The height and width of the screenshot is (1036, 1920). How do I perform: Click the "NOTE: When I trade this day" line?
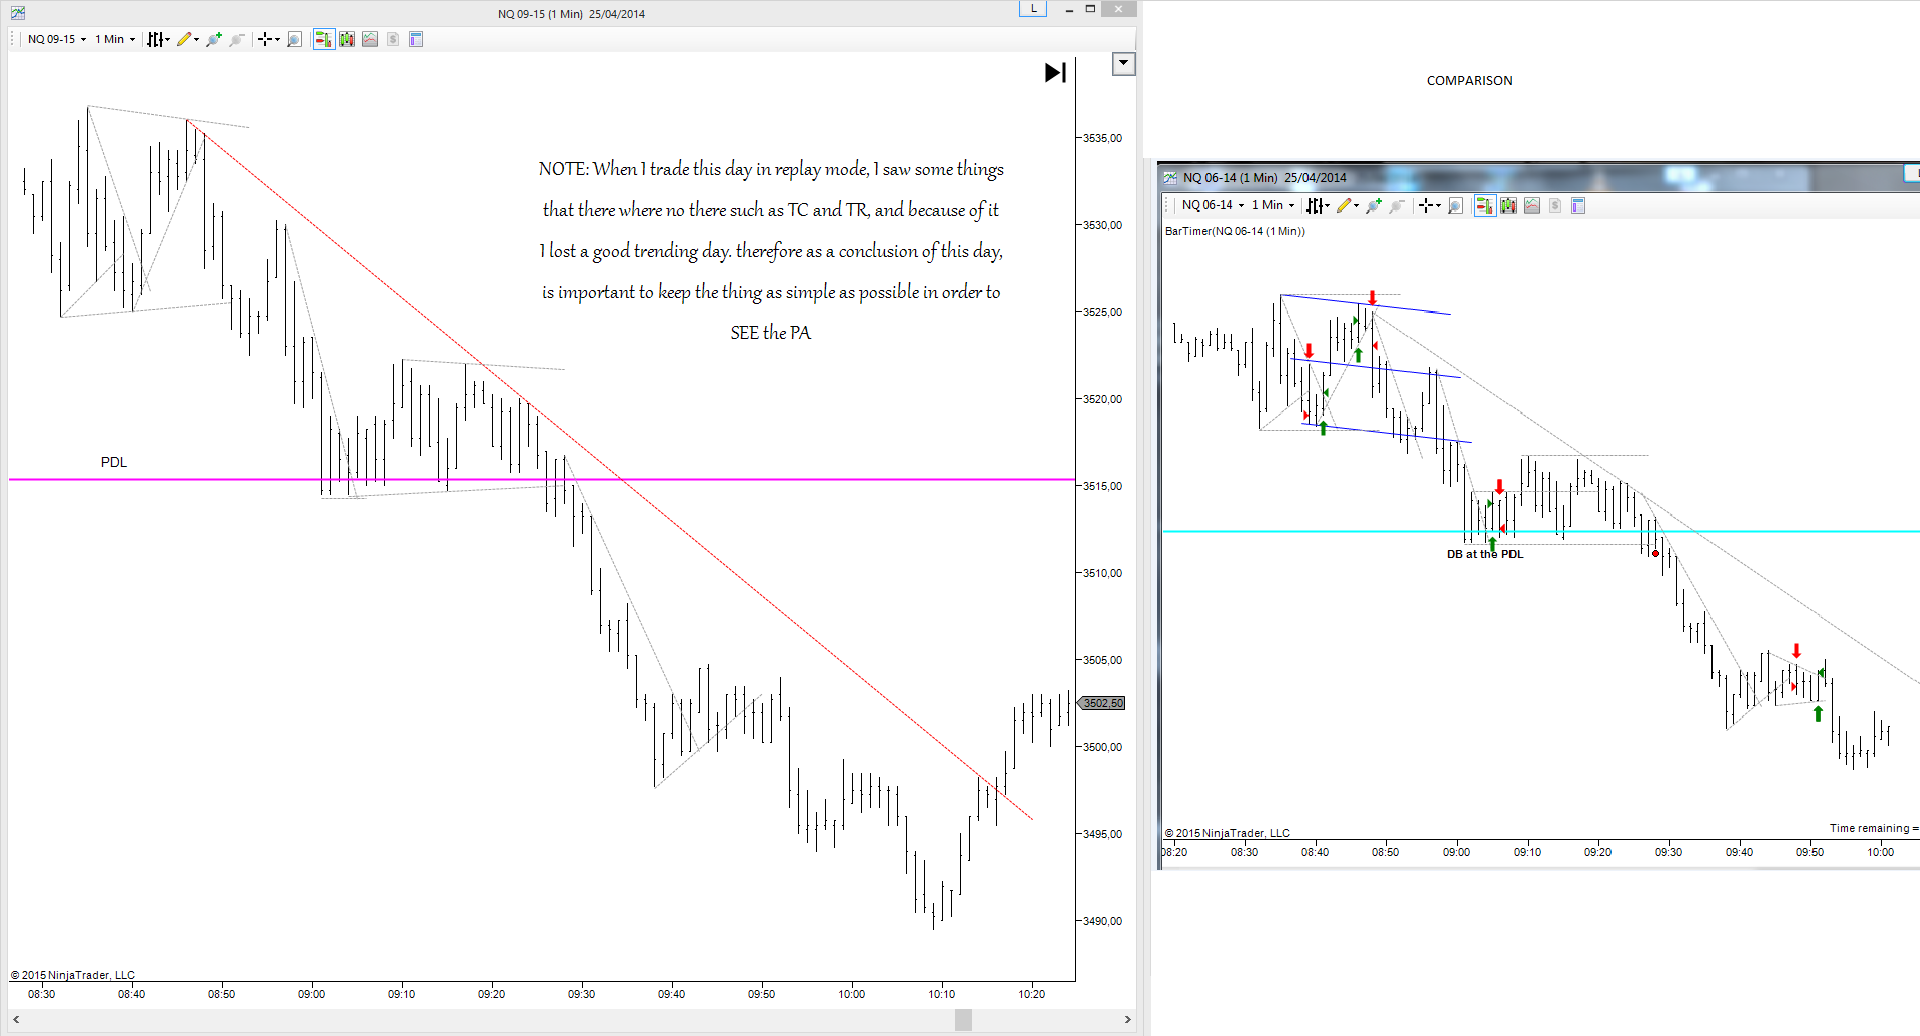771,169
